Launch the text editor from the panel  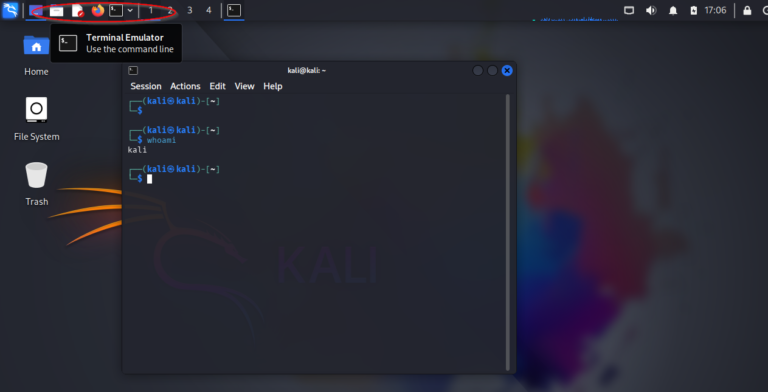(x=77, y=10)
